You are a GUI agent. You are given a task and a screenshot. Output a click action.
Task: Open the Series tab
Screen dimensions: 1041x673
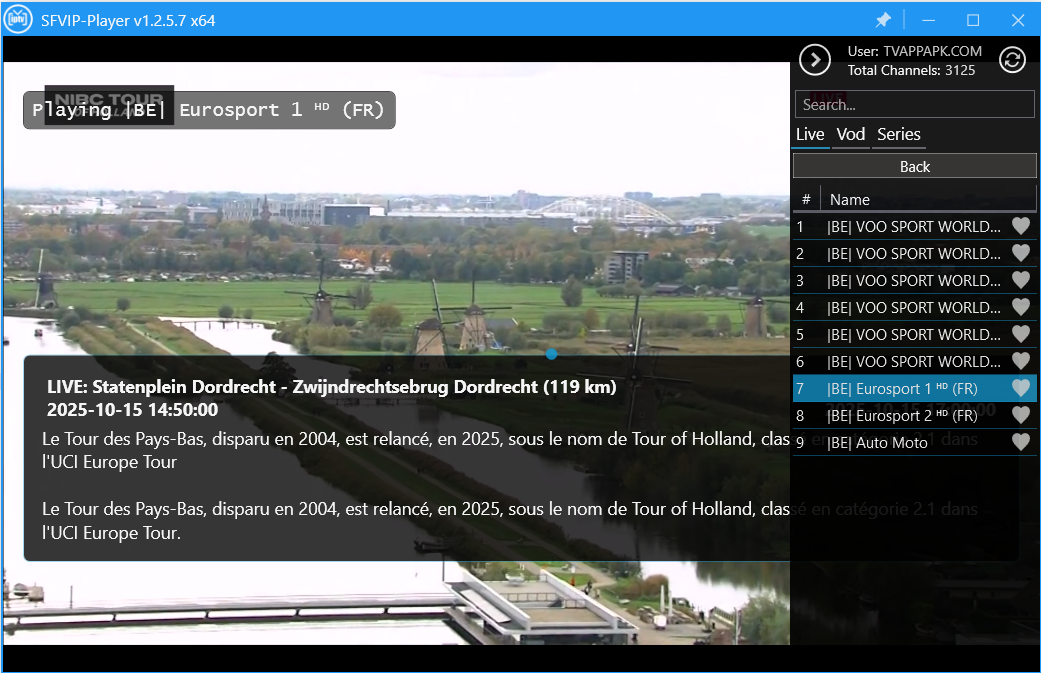coord(898,134)
